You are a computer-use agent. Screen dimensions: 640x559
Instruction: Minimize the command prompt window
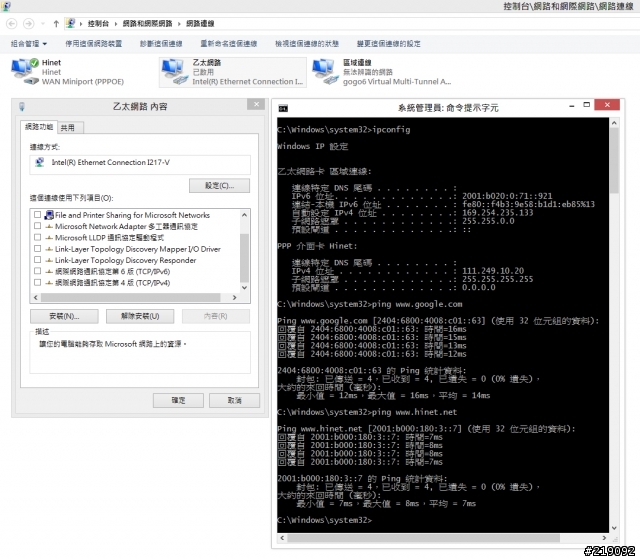pyautogui.click(x=572, y=105)
